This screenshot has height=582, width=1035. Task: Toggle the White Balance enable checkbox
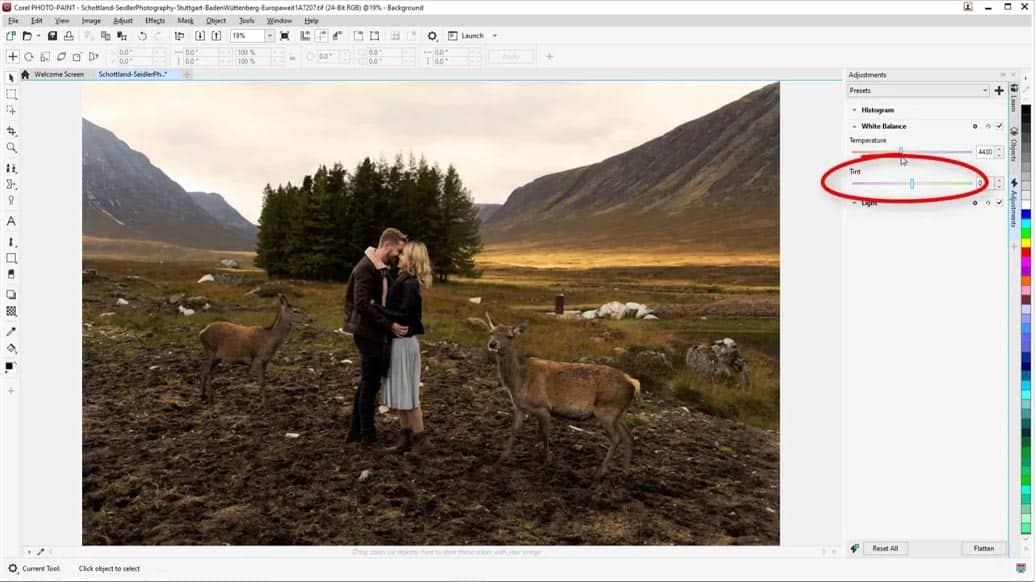[999, 126]
